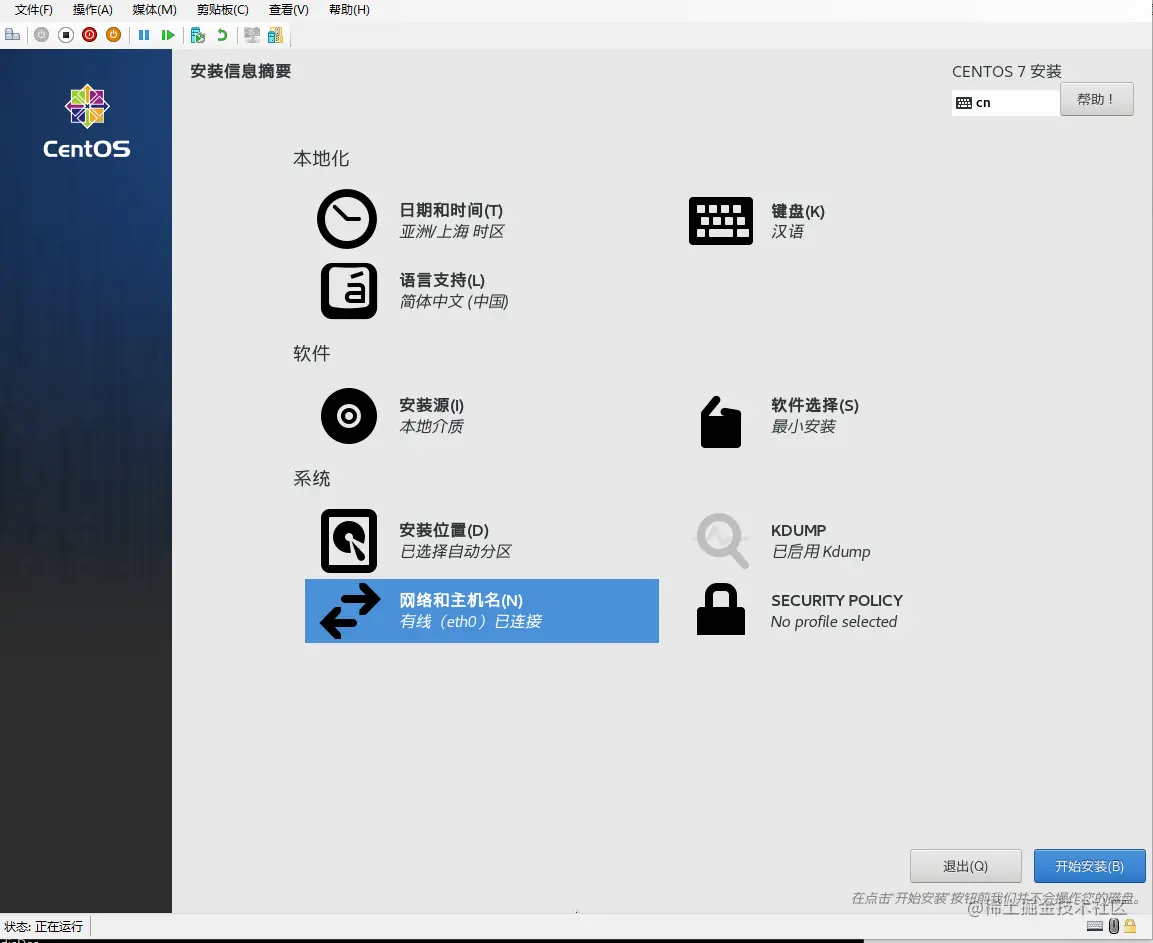1153x943 pixels.
Task: Click the 系统 section heading
Action: click(x=311, y=478)
